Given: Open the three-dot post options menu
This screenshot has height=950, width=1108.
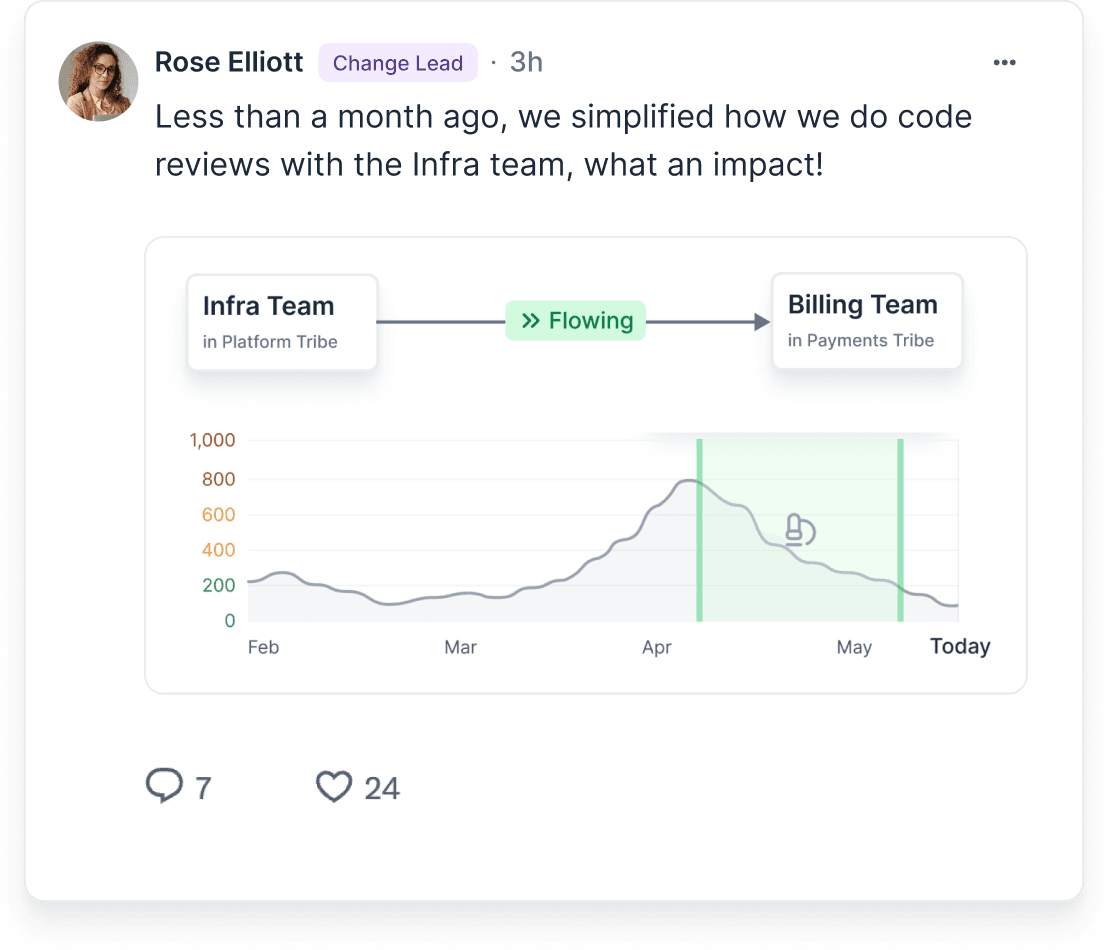Looking at the screenshot, I should point(1004,63).
